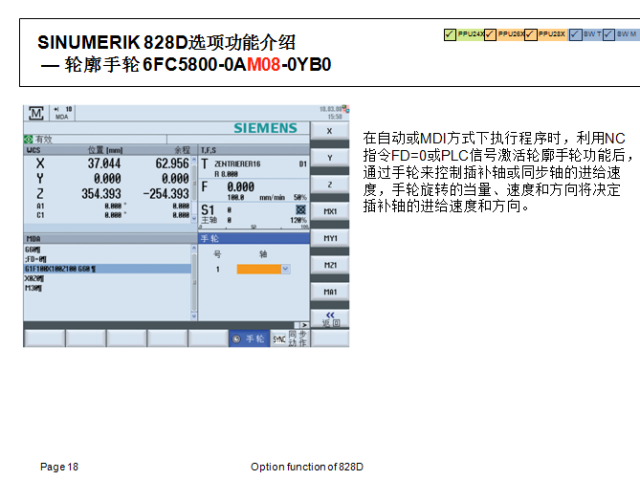Toggle the SW T checkbox
The width and height of the screenshot is (640, 480).
coord(575,34)
